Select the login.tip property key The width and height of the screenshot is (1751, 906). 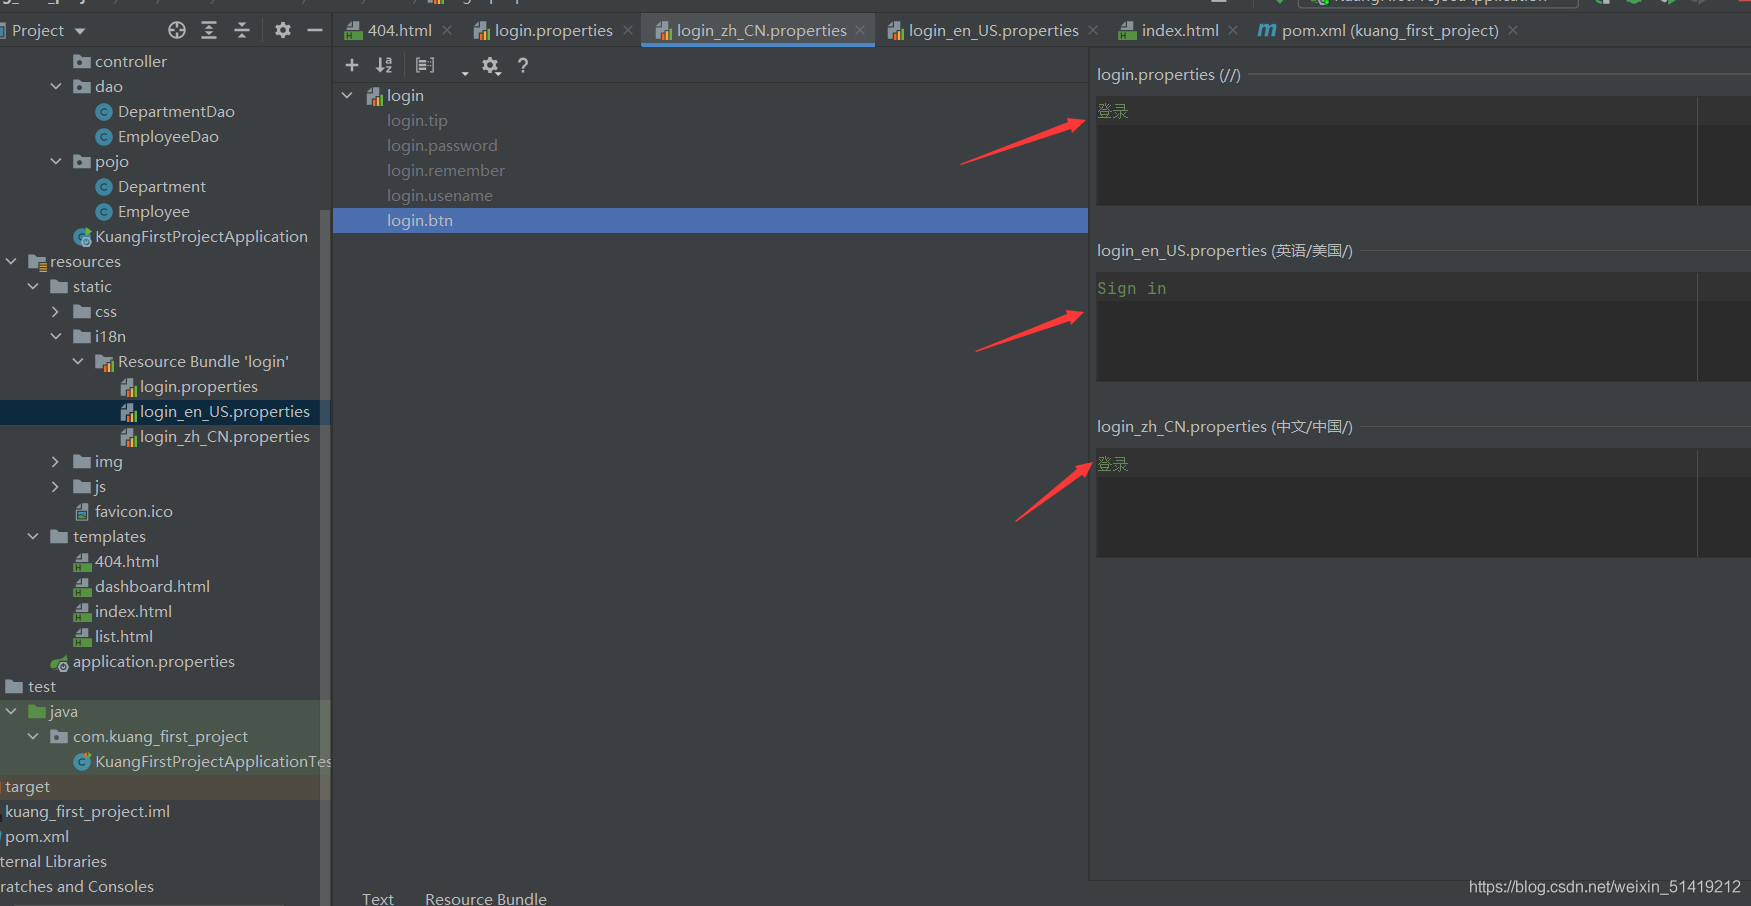coord(417,120)
